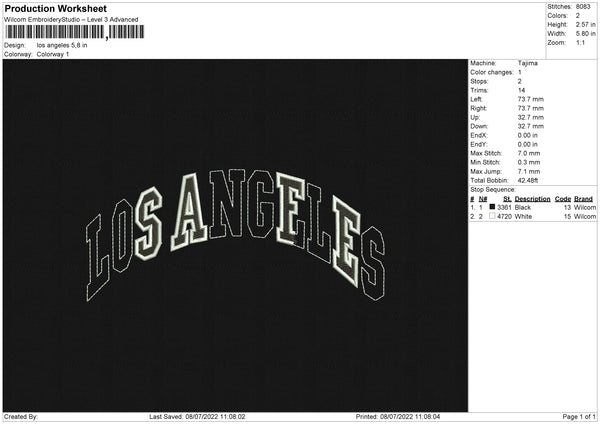Image resolution: width=600 pixels, height=424 pixels.
Task: Click the black color swatch in row 1
Action: [x=492, y=207]
